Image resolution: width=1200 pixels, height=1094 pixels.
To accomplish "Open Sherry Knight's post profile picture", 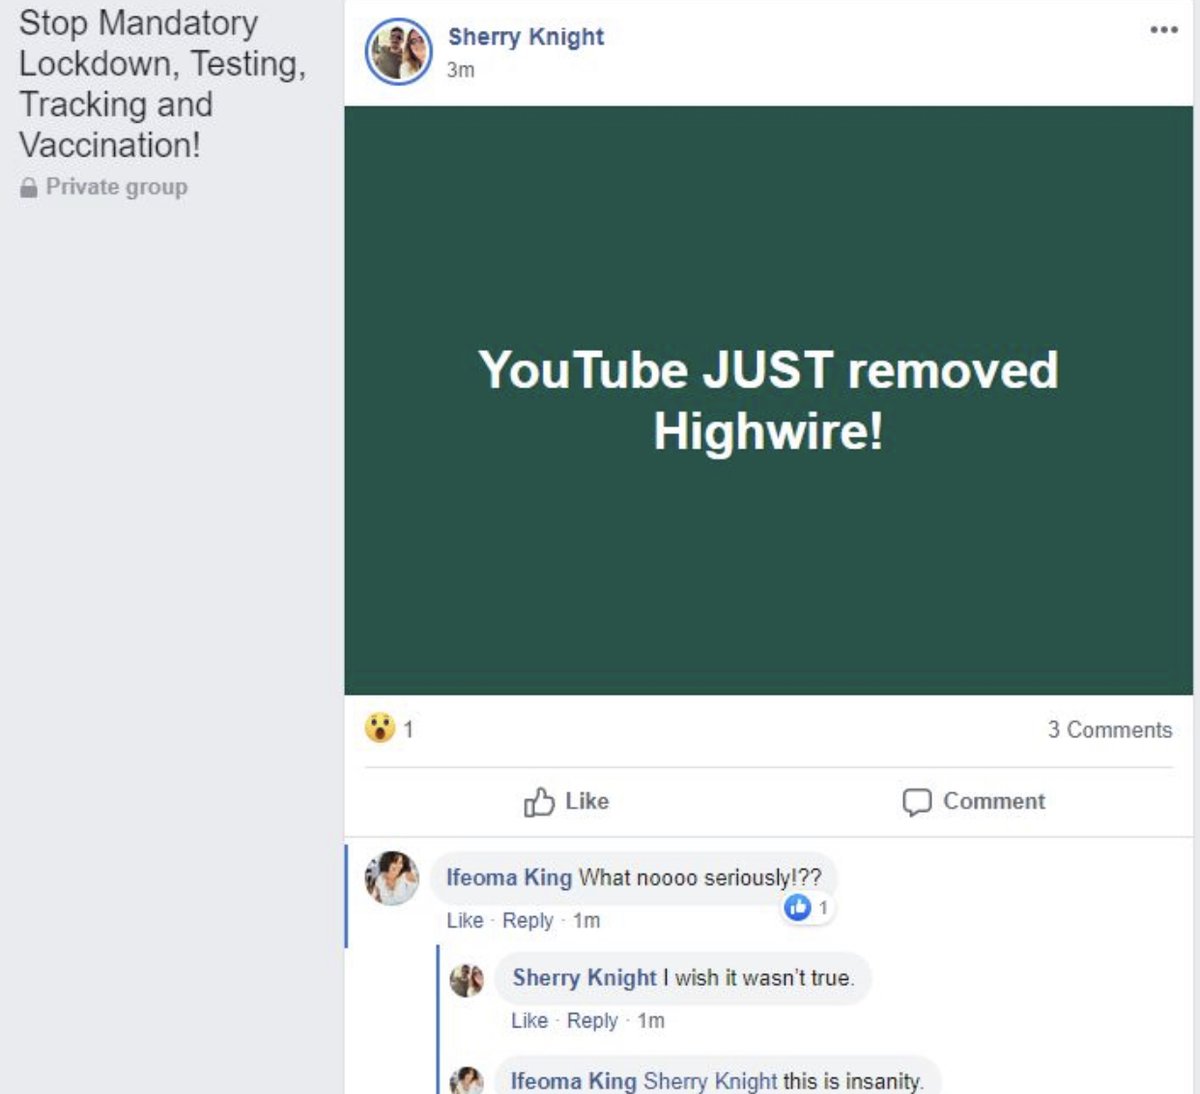I will [399, 52].
